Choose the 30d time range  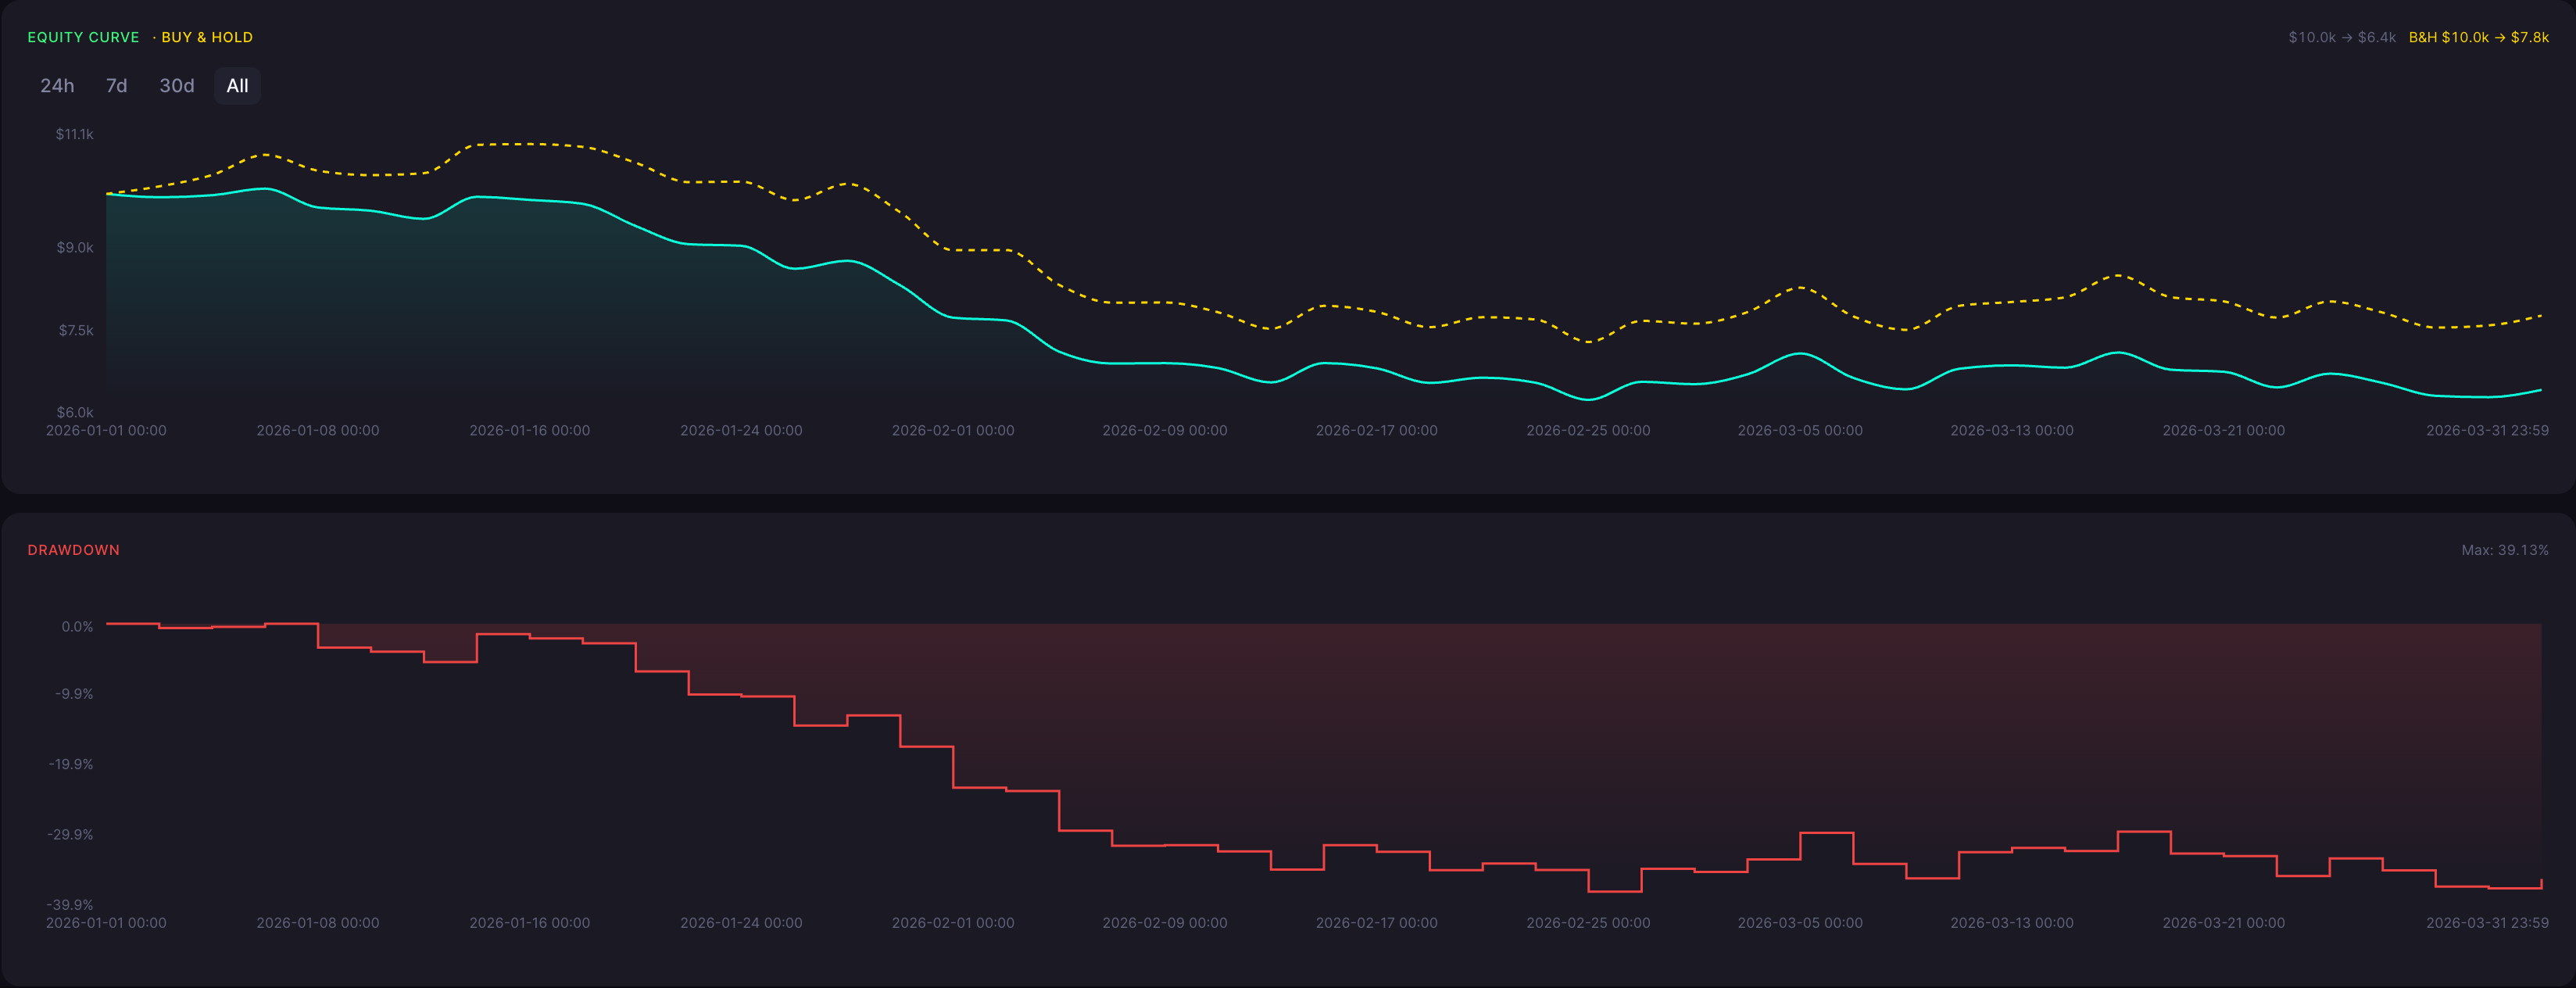click(x=177, y=86)
